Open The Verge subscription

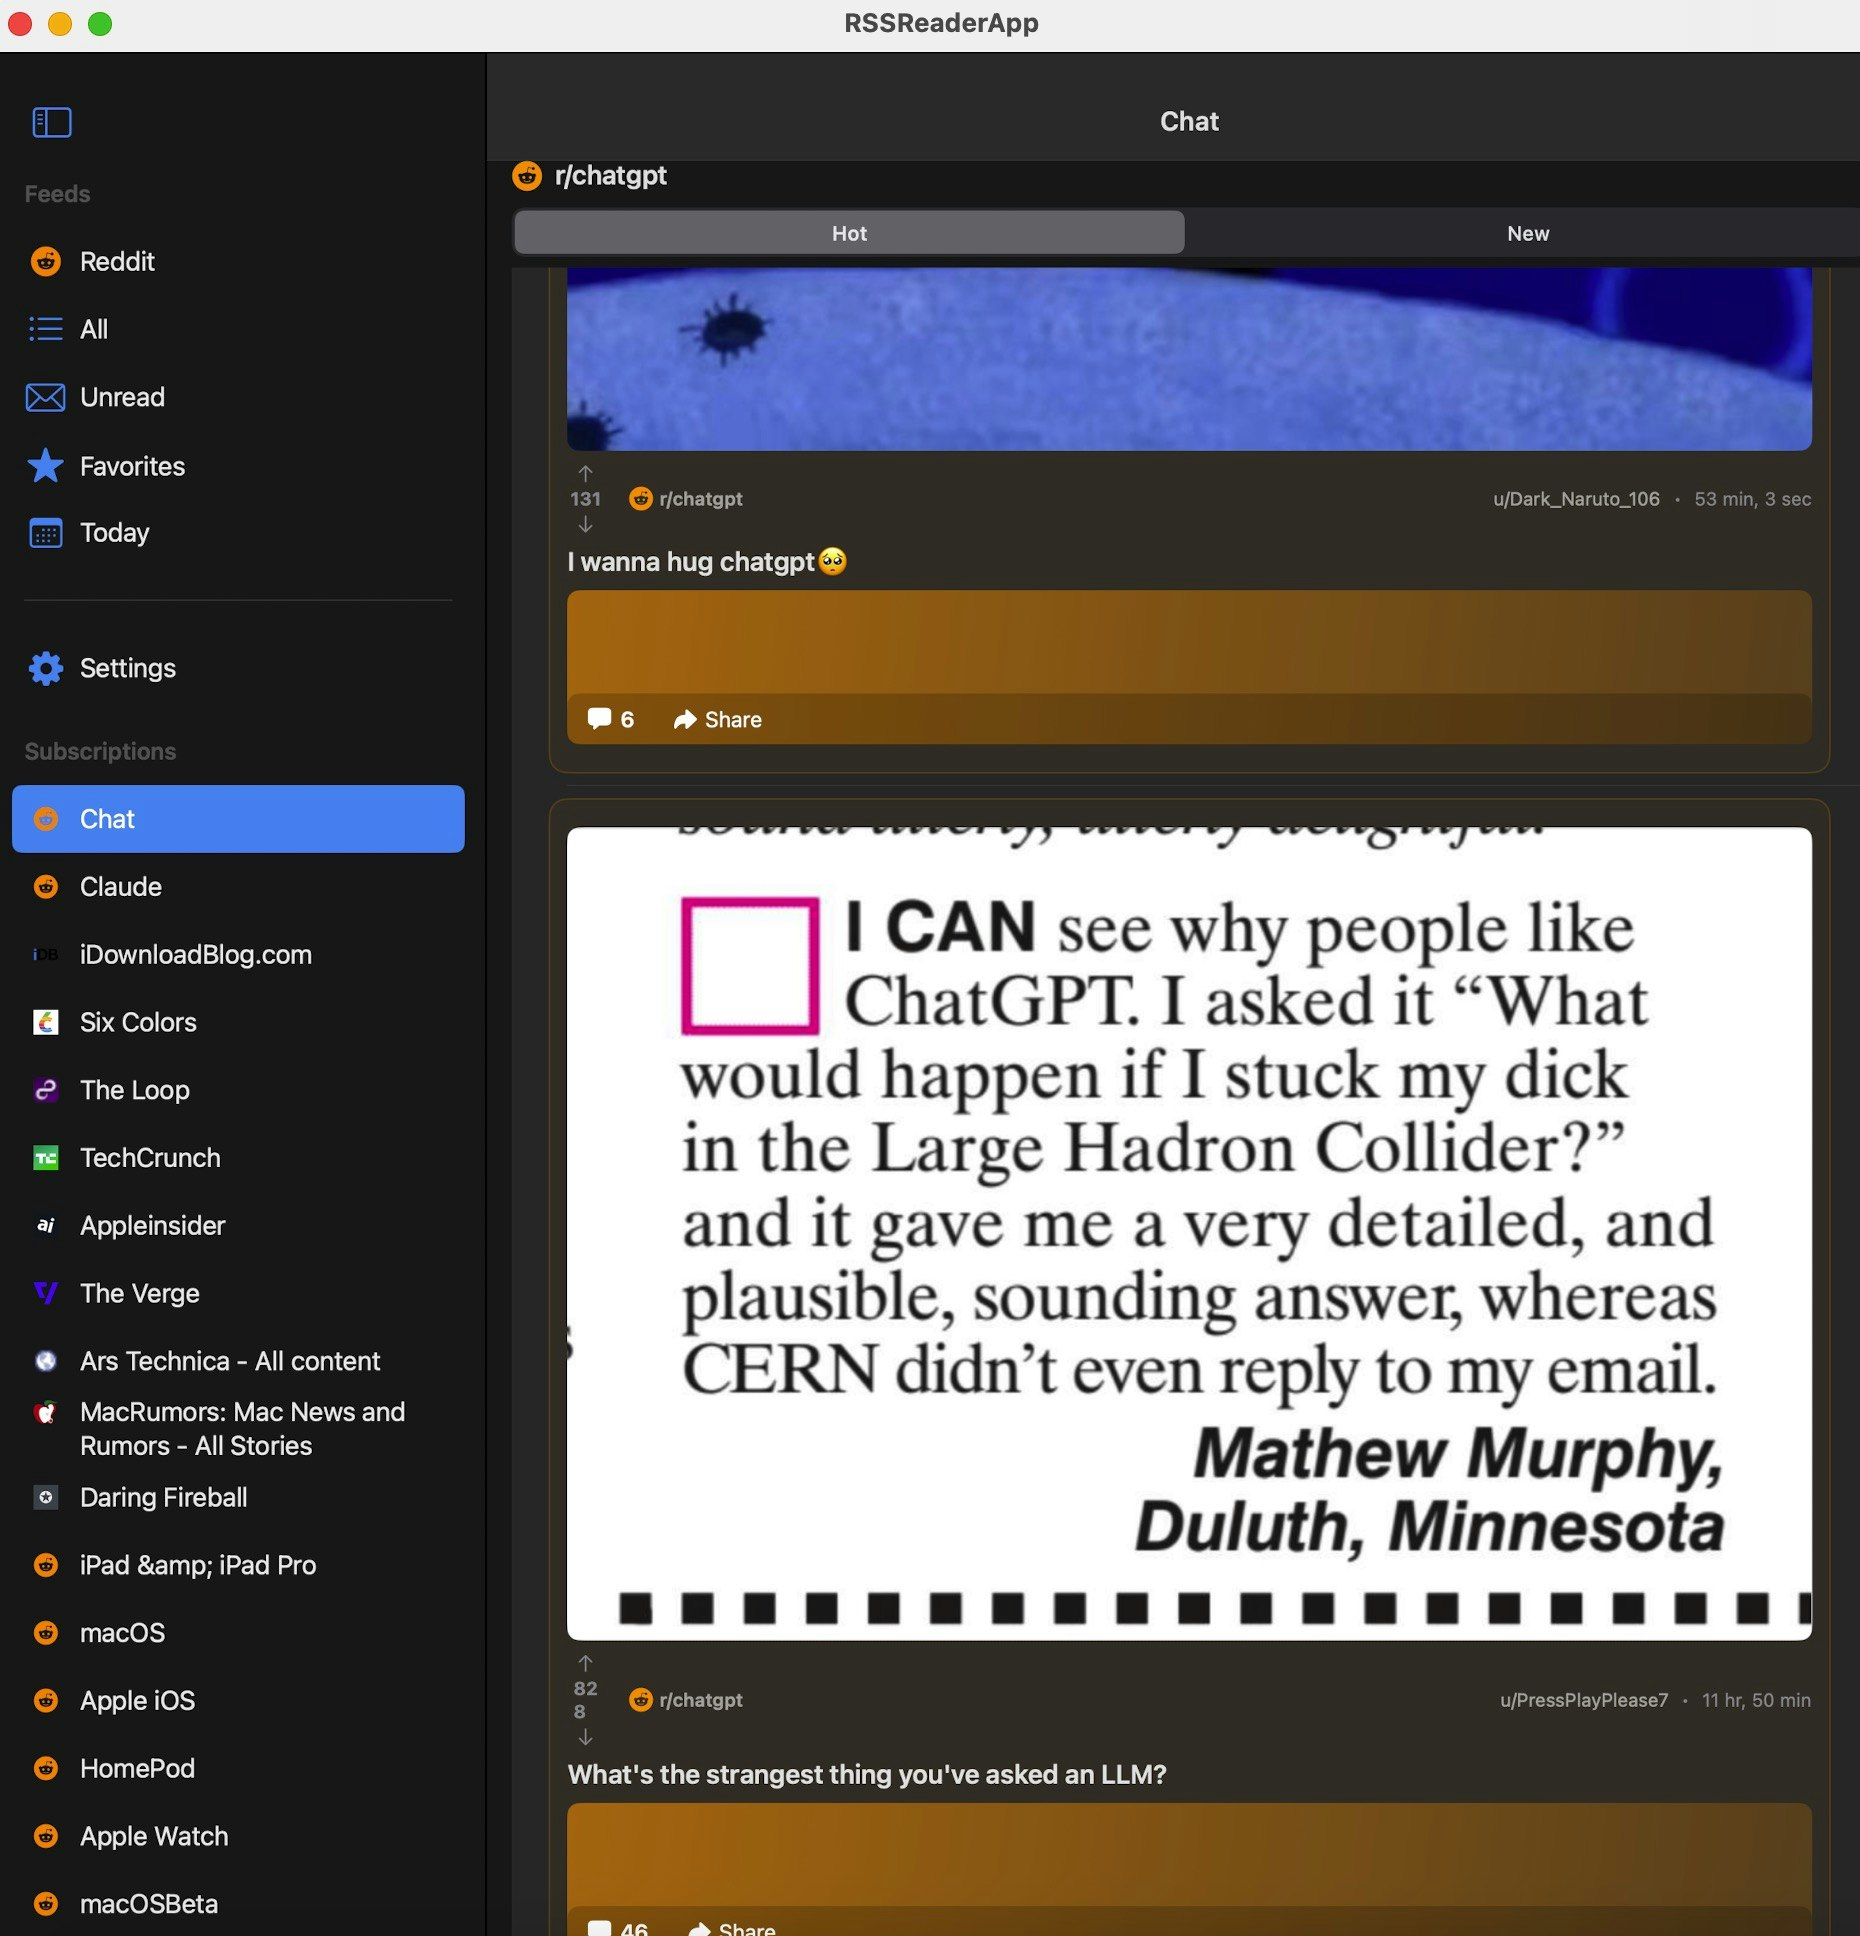click(x=238, y=1293)
